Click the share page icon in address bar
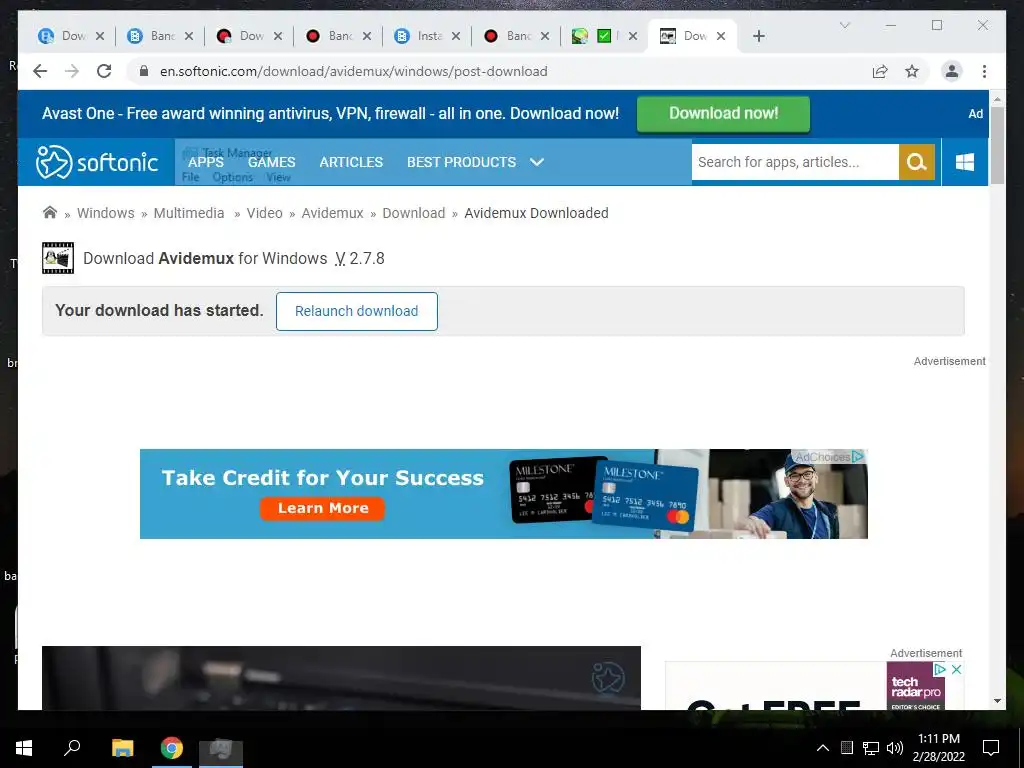Image resolution: width=1024 pixels, height=768 pixels. pyautogui.click(x=880, y=71)
